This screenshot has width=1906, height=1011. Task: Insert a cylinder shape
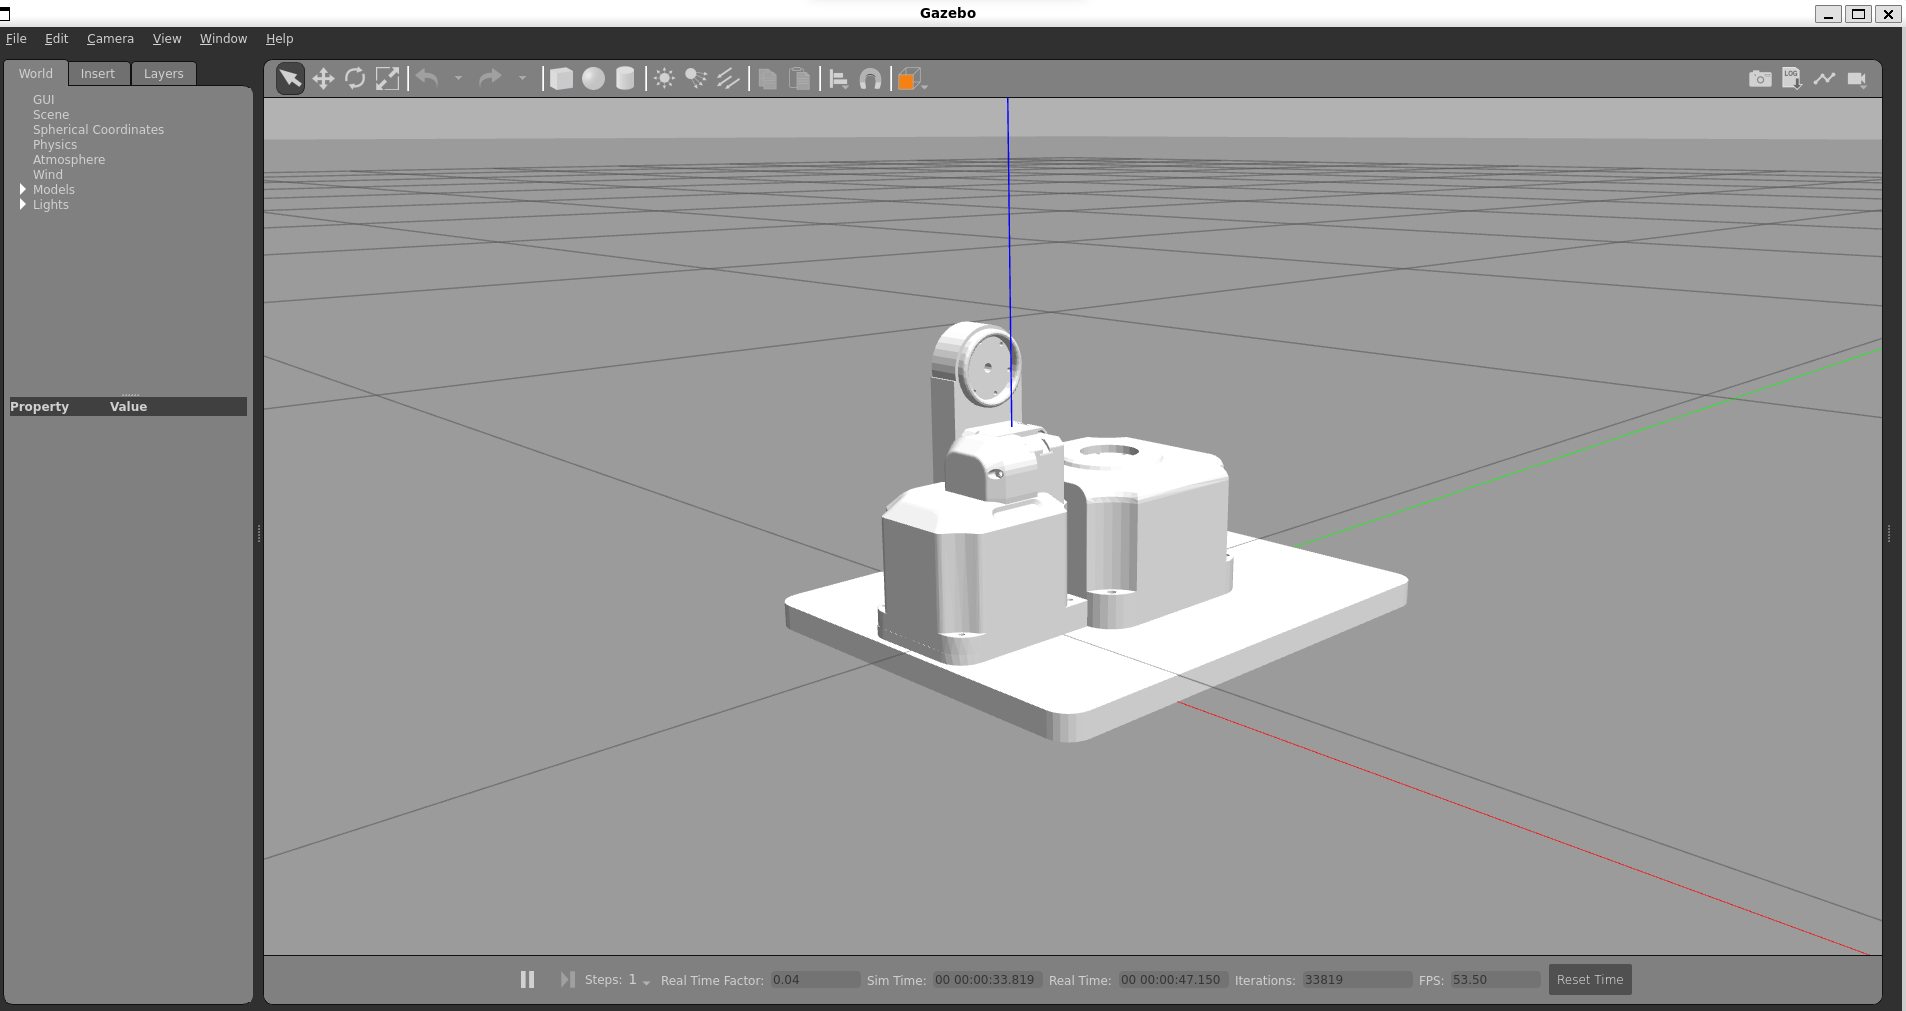pos(625,79)
